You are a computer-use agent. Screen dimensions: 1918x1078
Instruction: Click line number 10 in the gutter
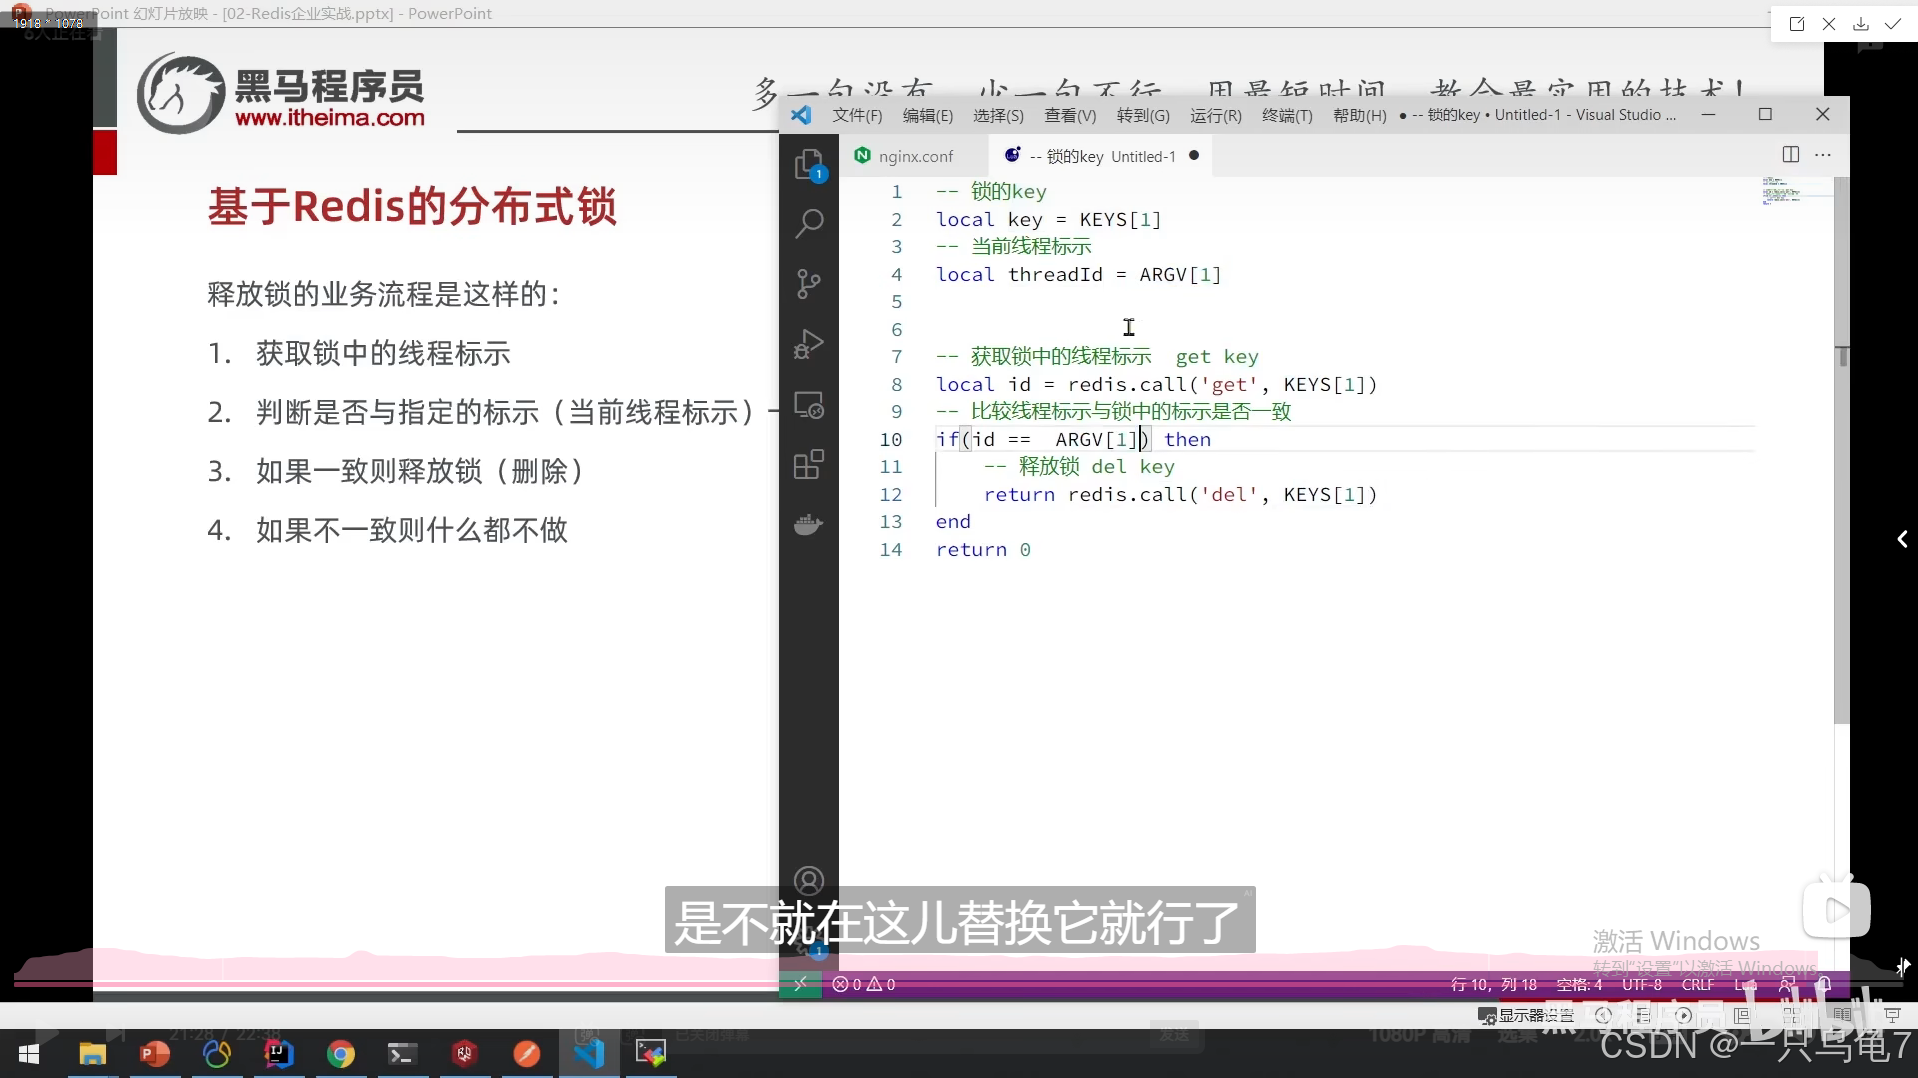click(x=890, y=439)
